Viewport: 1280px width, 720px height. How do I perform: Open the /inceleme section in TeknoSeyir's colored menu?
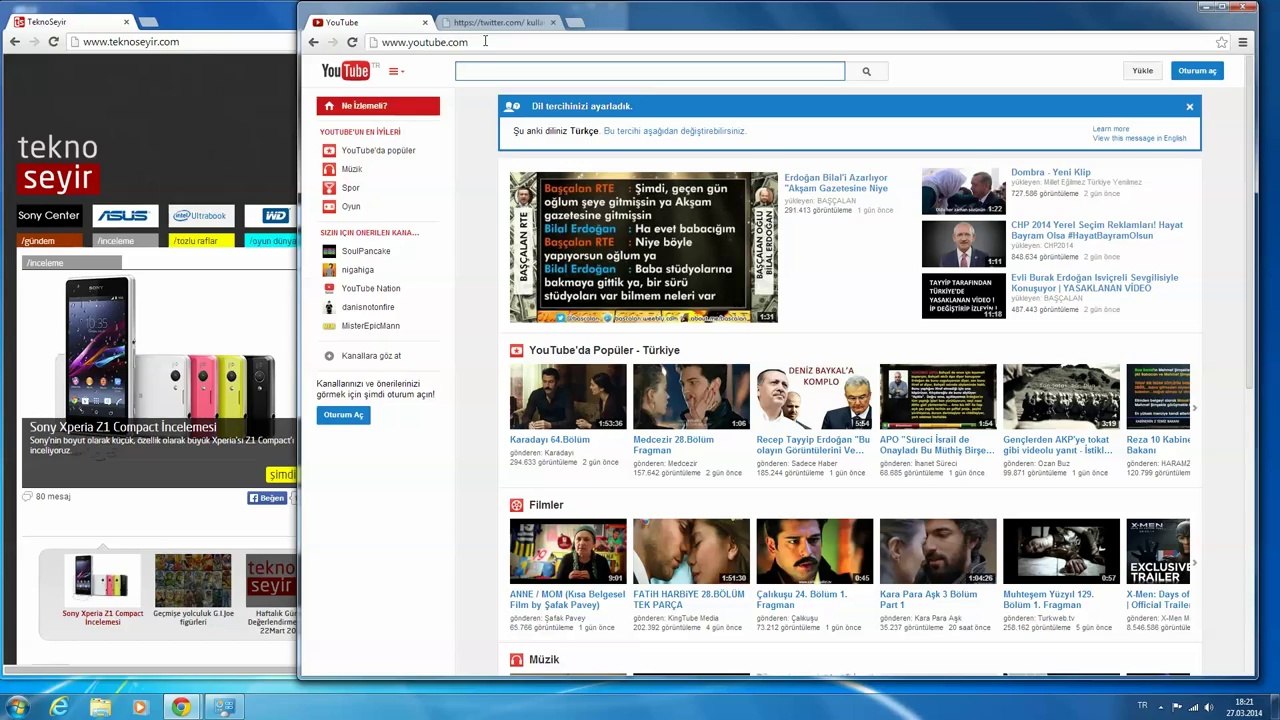[x=126, y=241]
